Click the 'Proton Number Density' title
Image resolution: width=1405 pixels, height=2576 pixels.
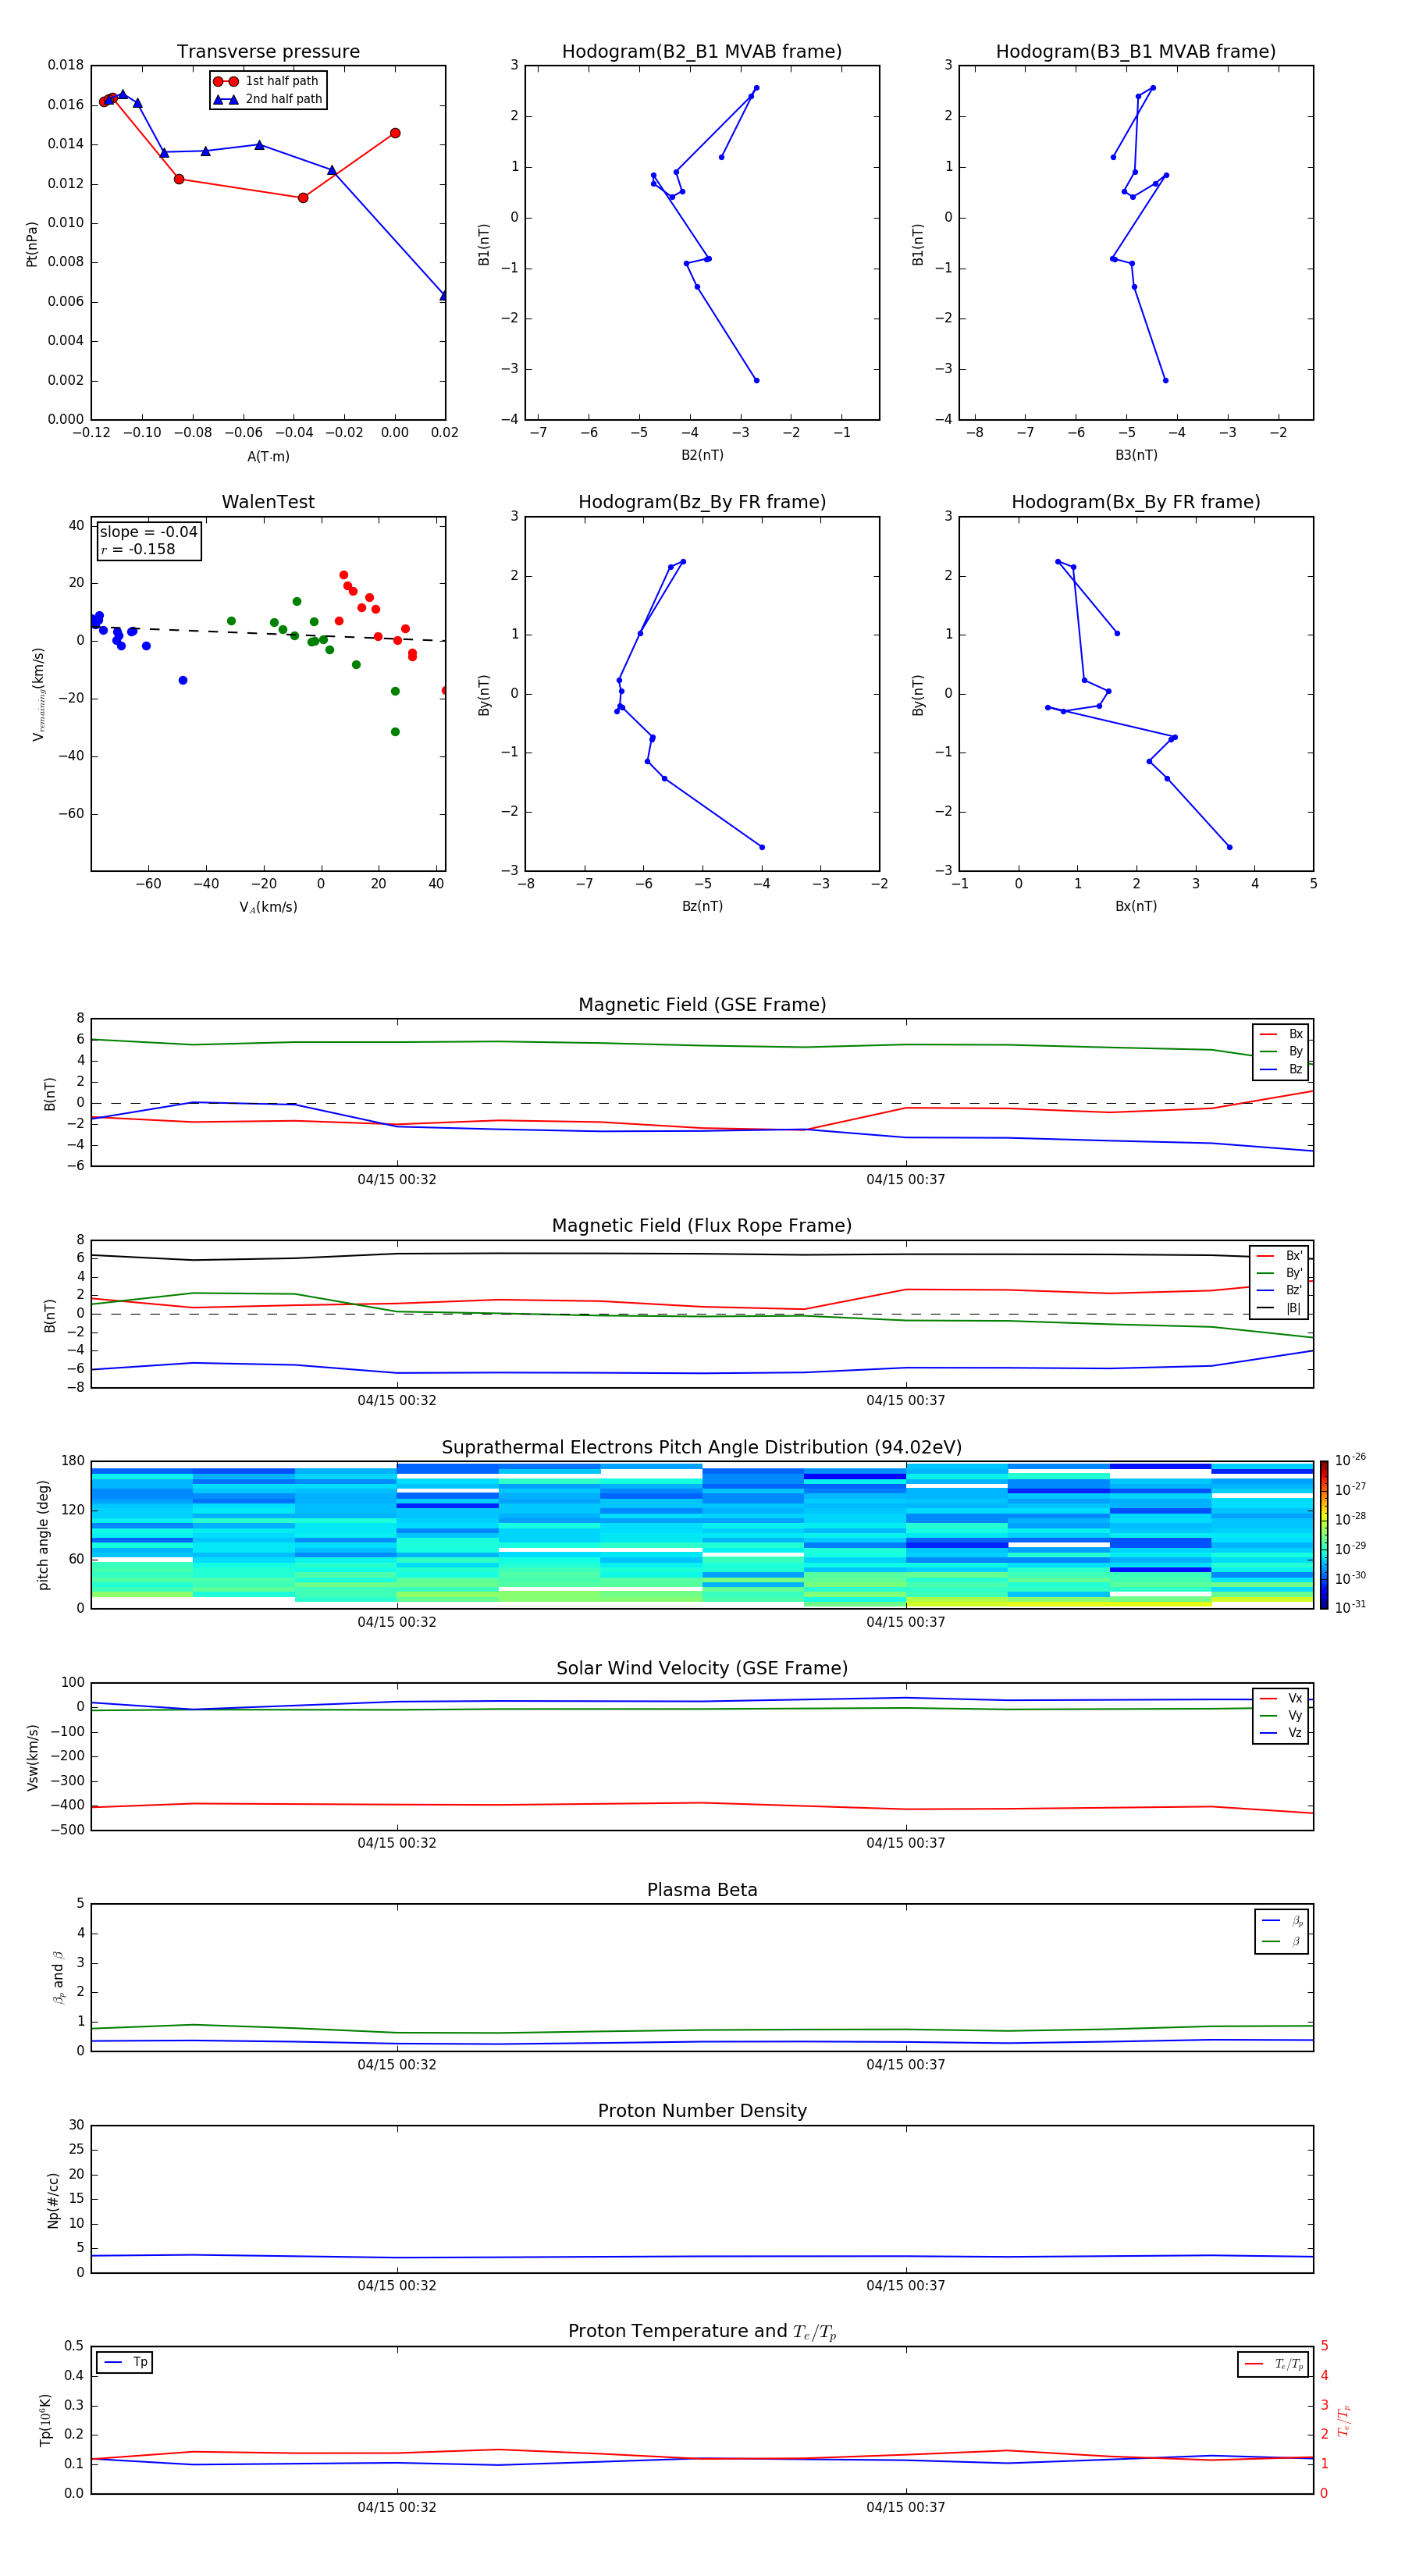702,2111
